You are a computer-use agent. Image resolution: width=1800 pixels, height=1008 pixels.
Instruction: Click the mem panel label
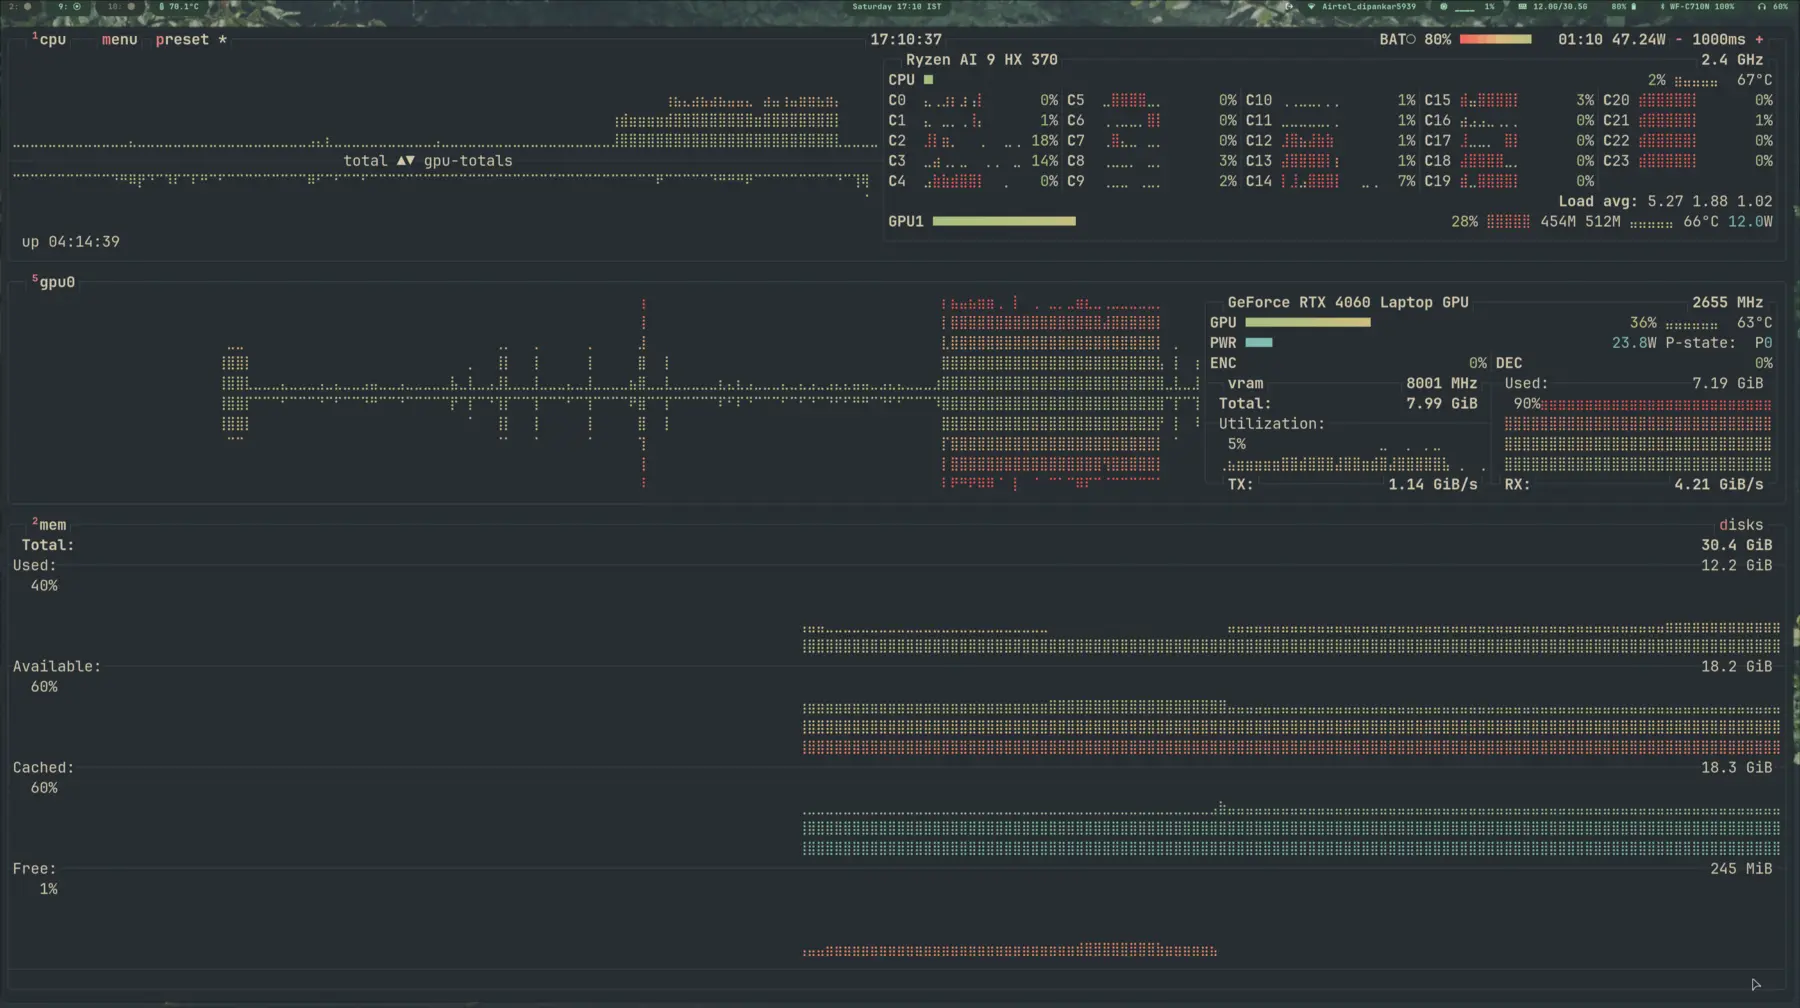point(51,524)
